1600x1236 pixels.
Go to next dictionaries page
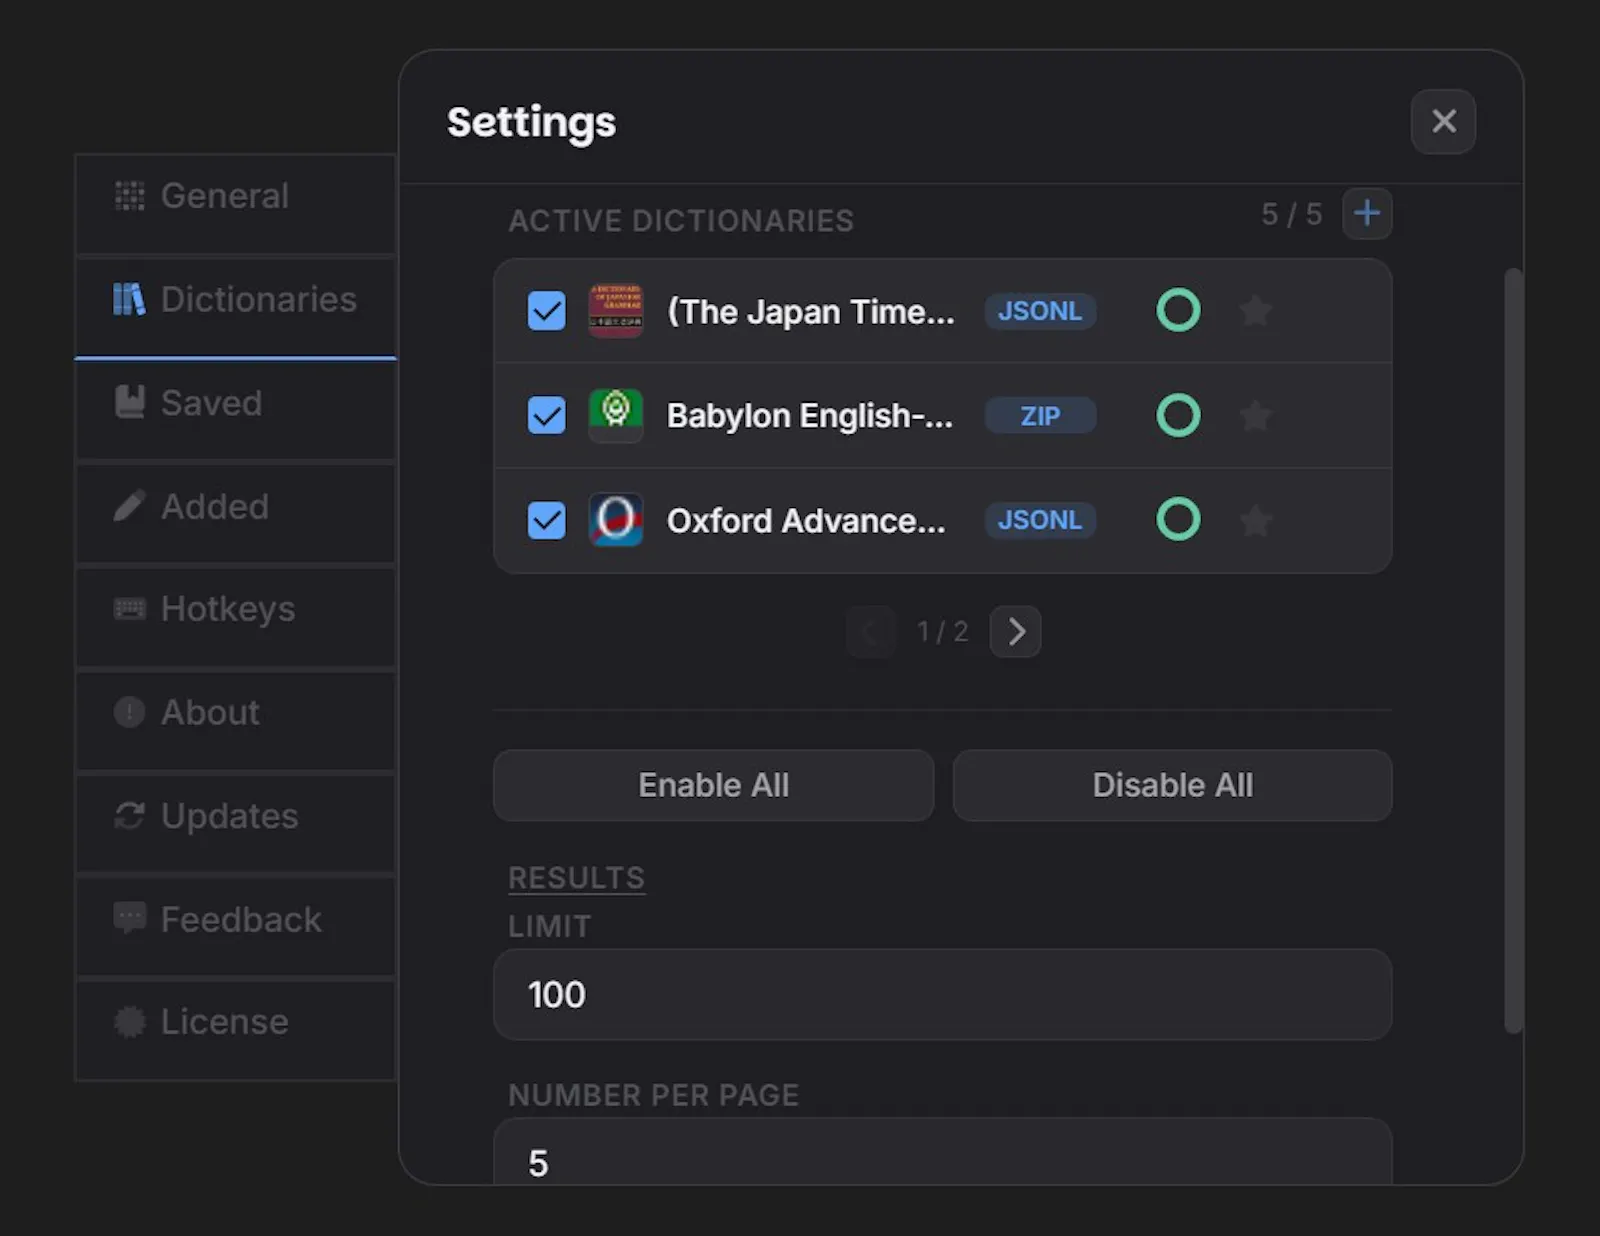1015,632
